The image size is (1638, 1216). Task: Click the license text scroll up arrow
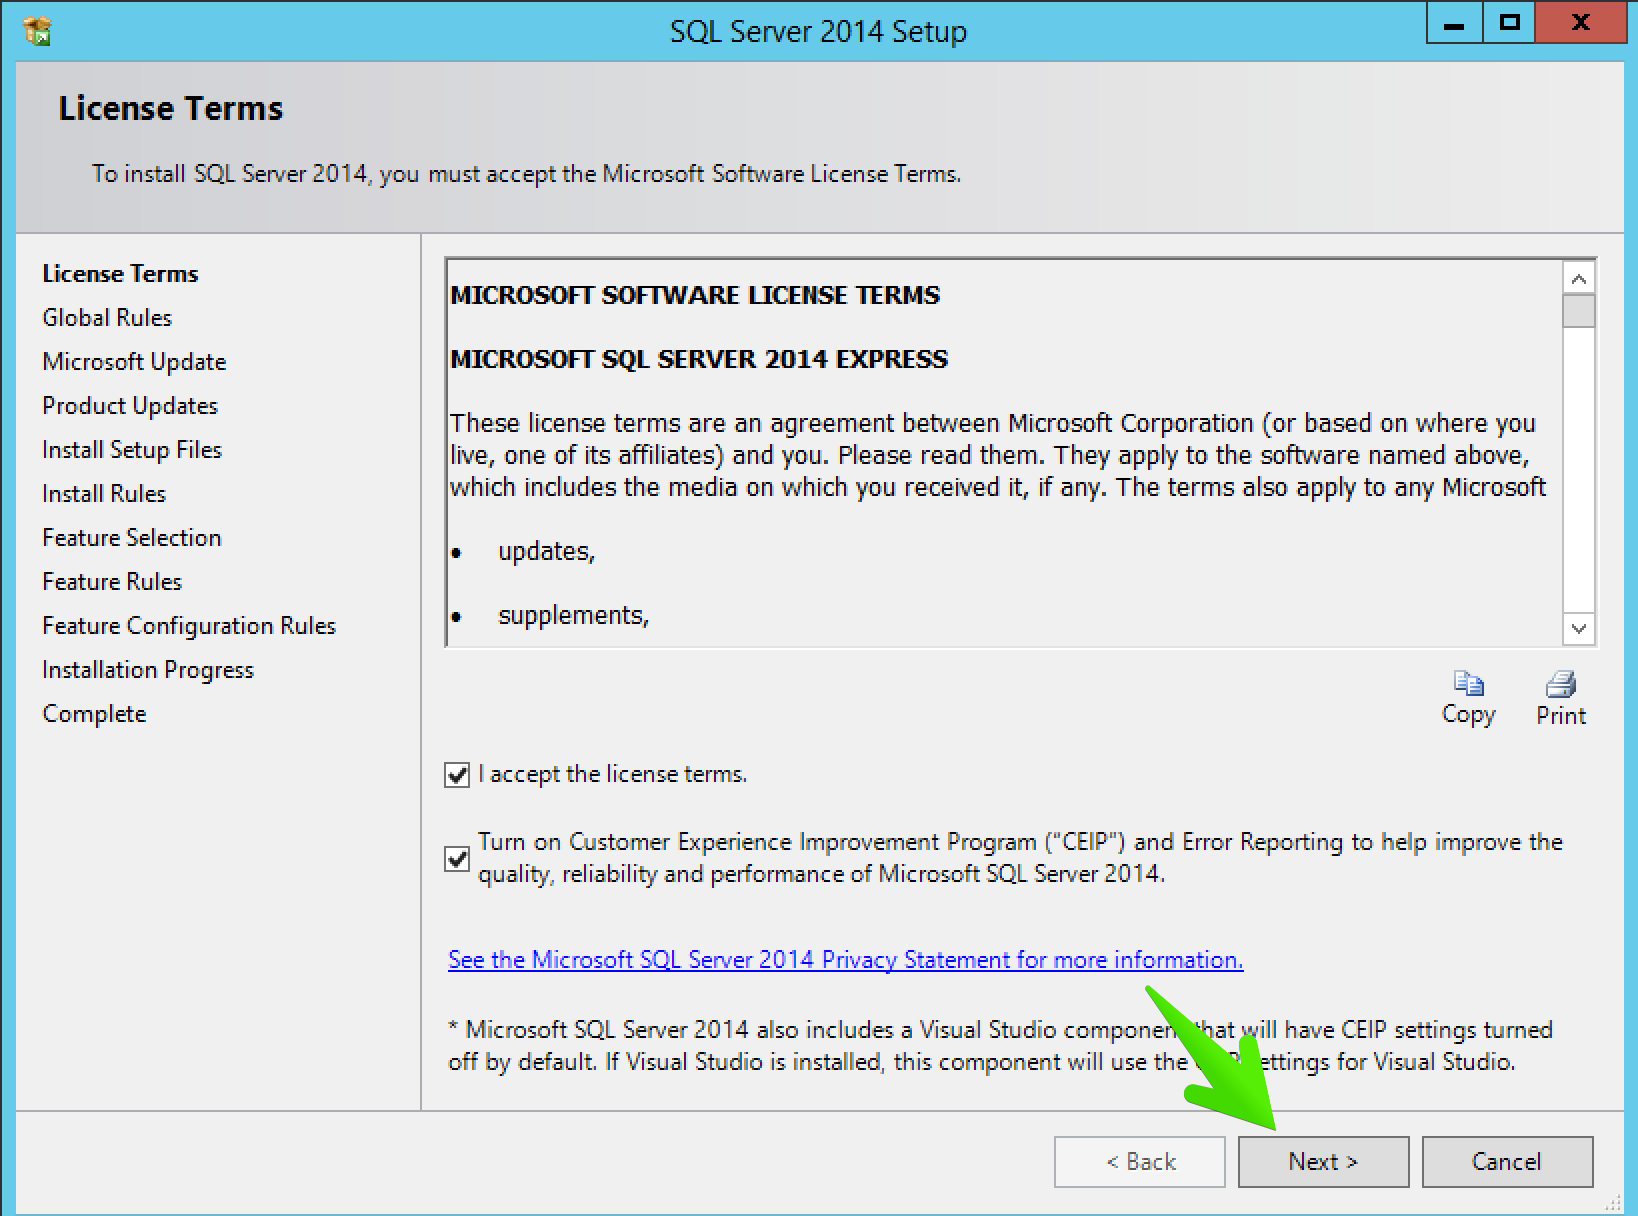coord(1579,279)
